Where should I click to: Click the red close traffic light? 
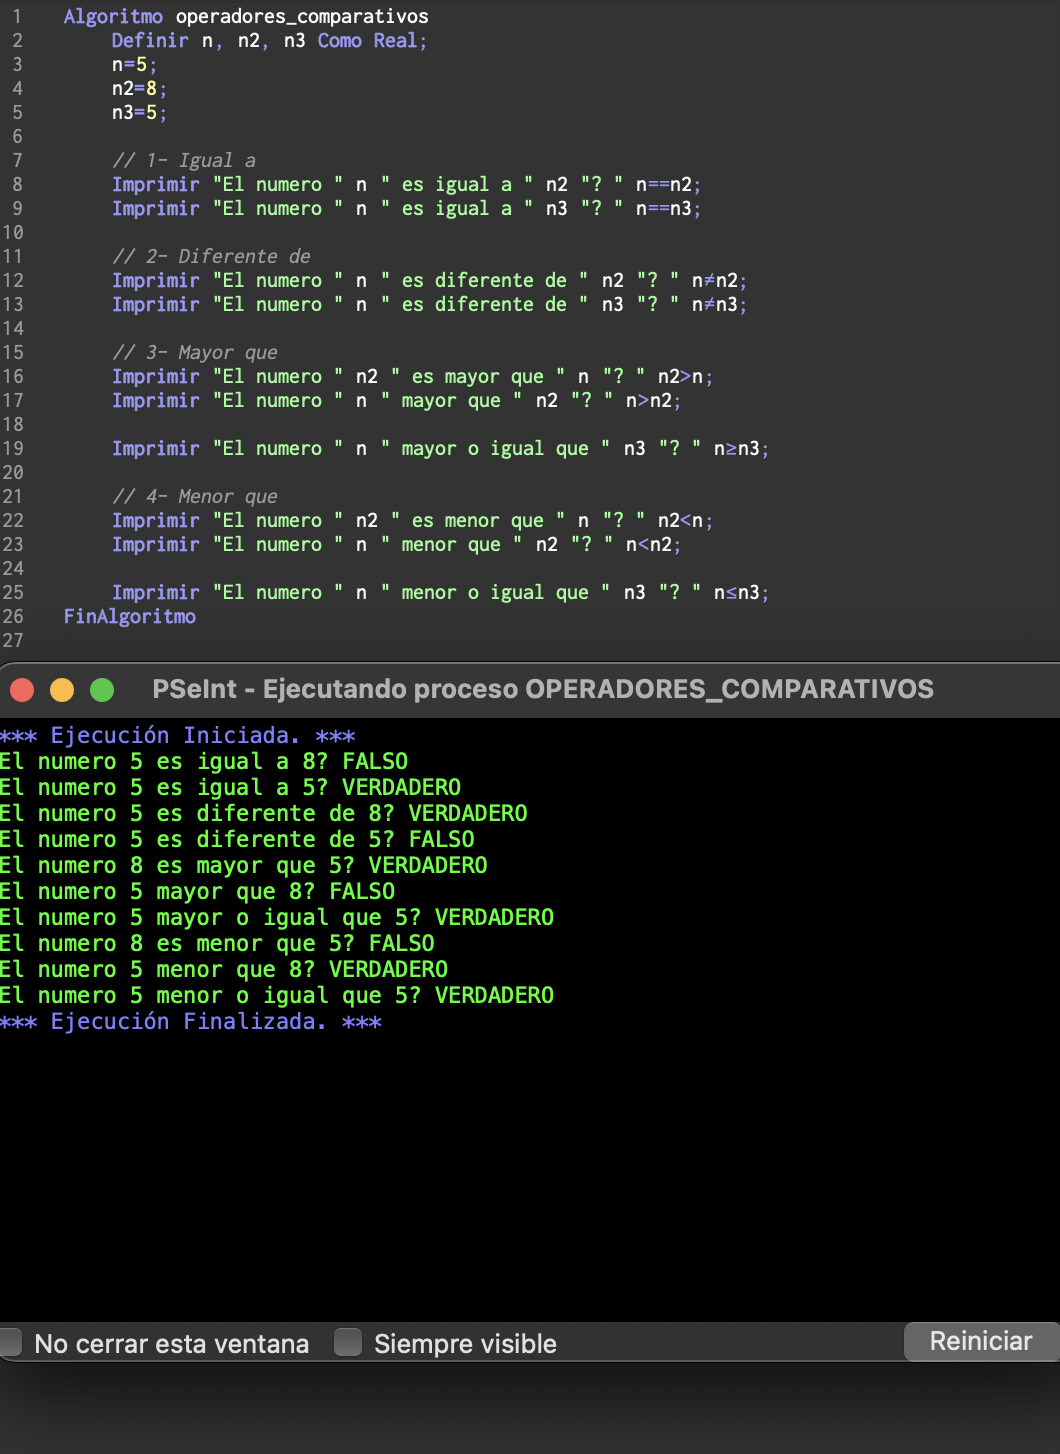coord(22,689)
